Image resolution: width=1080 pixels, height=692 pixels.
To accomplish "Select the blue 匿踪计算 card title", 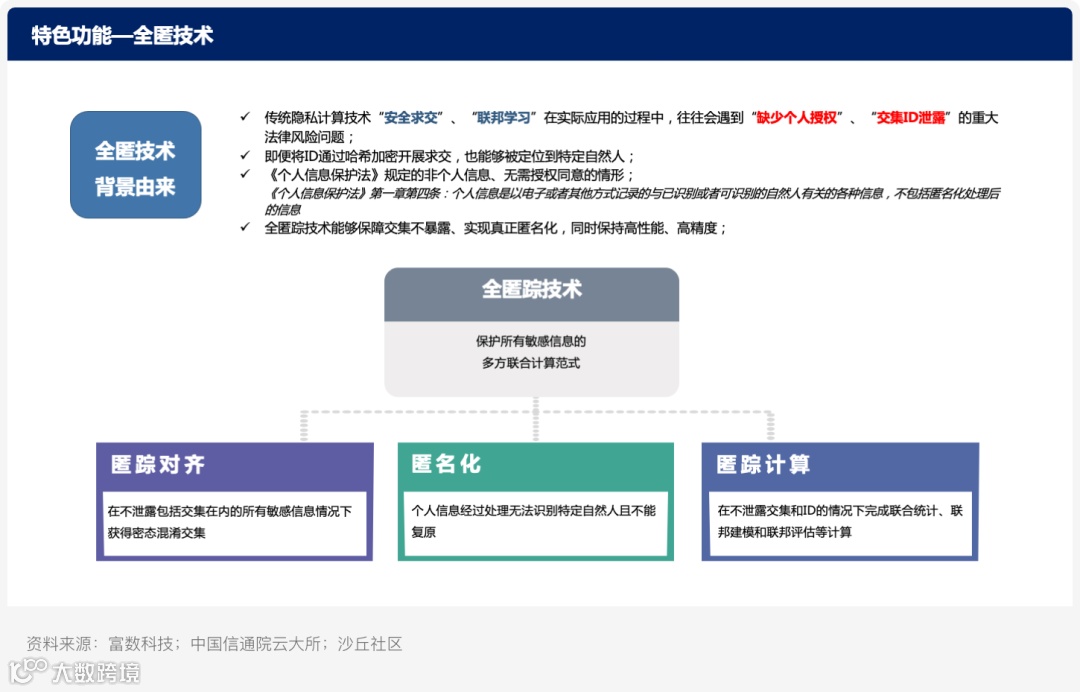I will point(763,465).
